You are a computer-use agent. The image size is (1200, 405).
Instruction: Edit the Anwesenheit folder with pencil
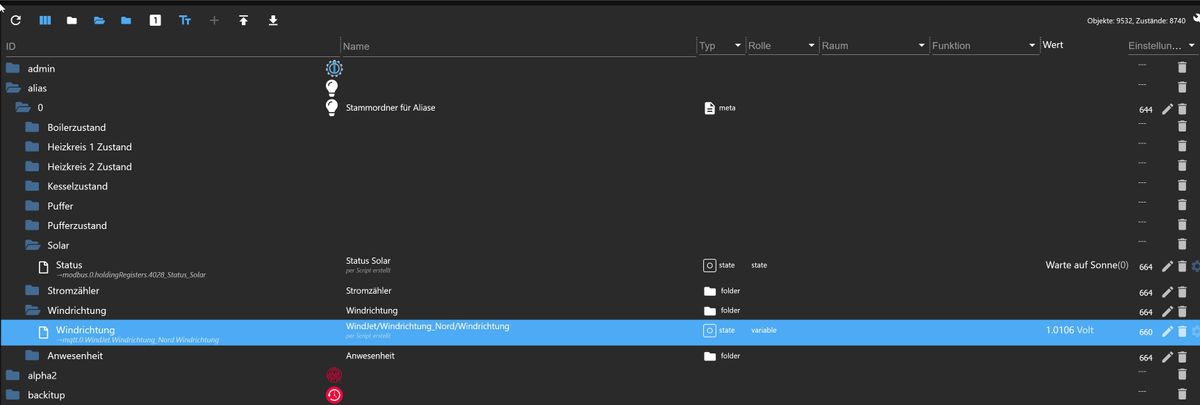(1166, 356)
